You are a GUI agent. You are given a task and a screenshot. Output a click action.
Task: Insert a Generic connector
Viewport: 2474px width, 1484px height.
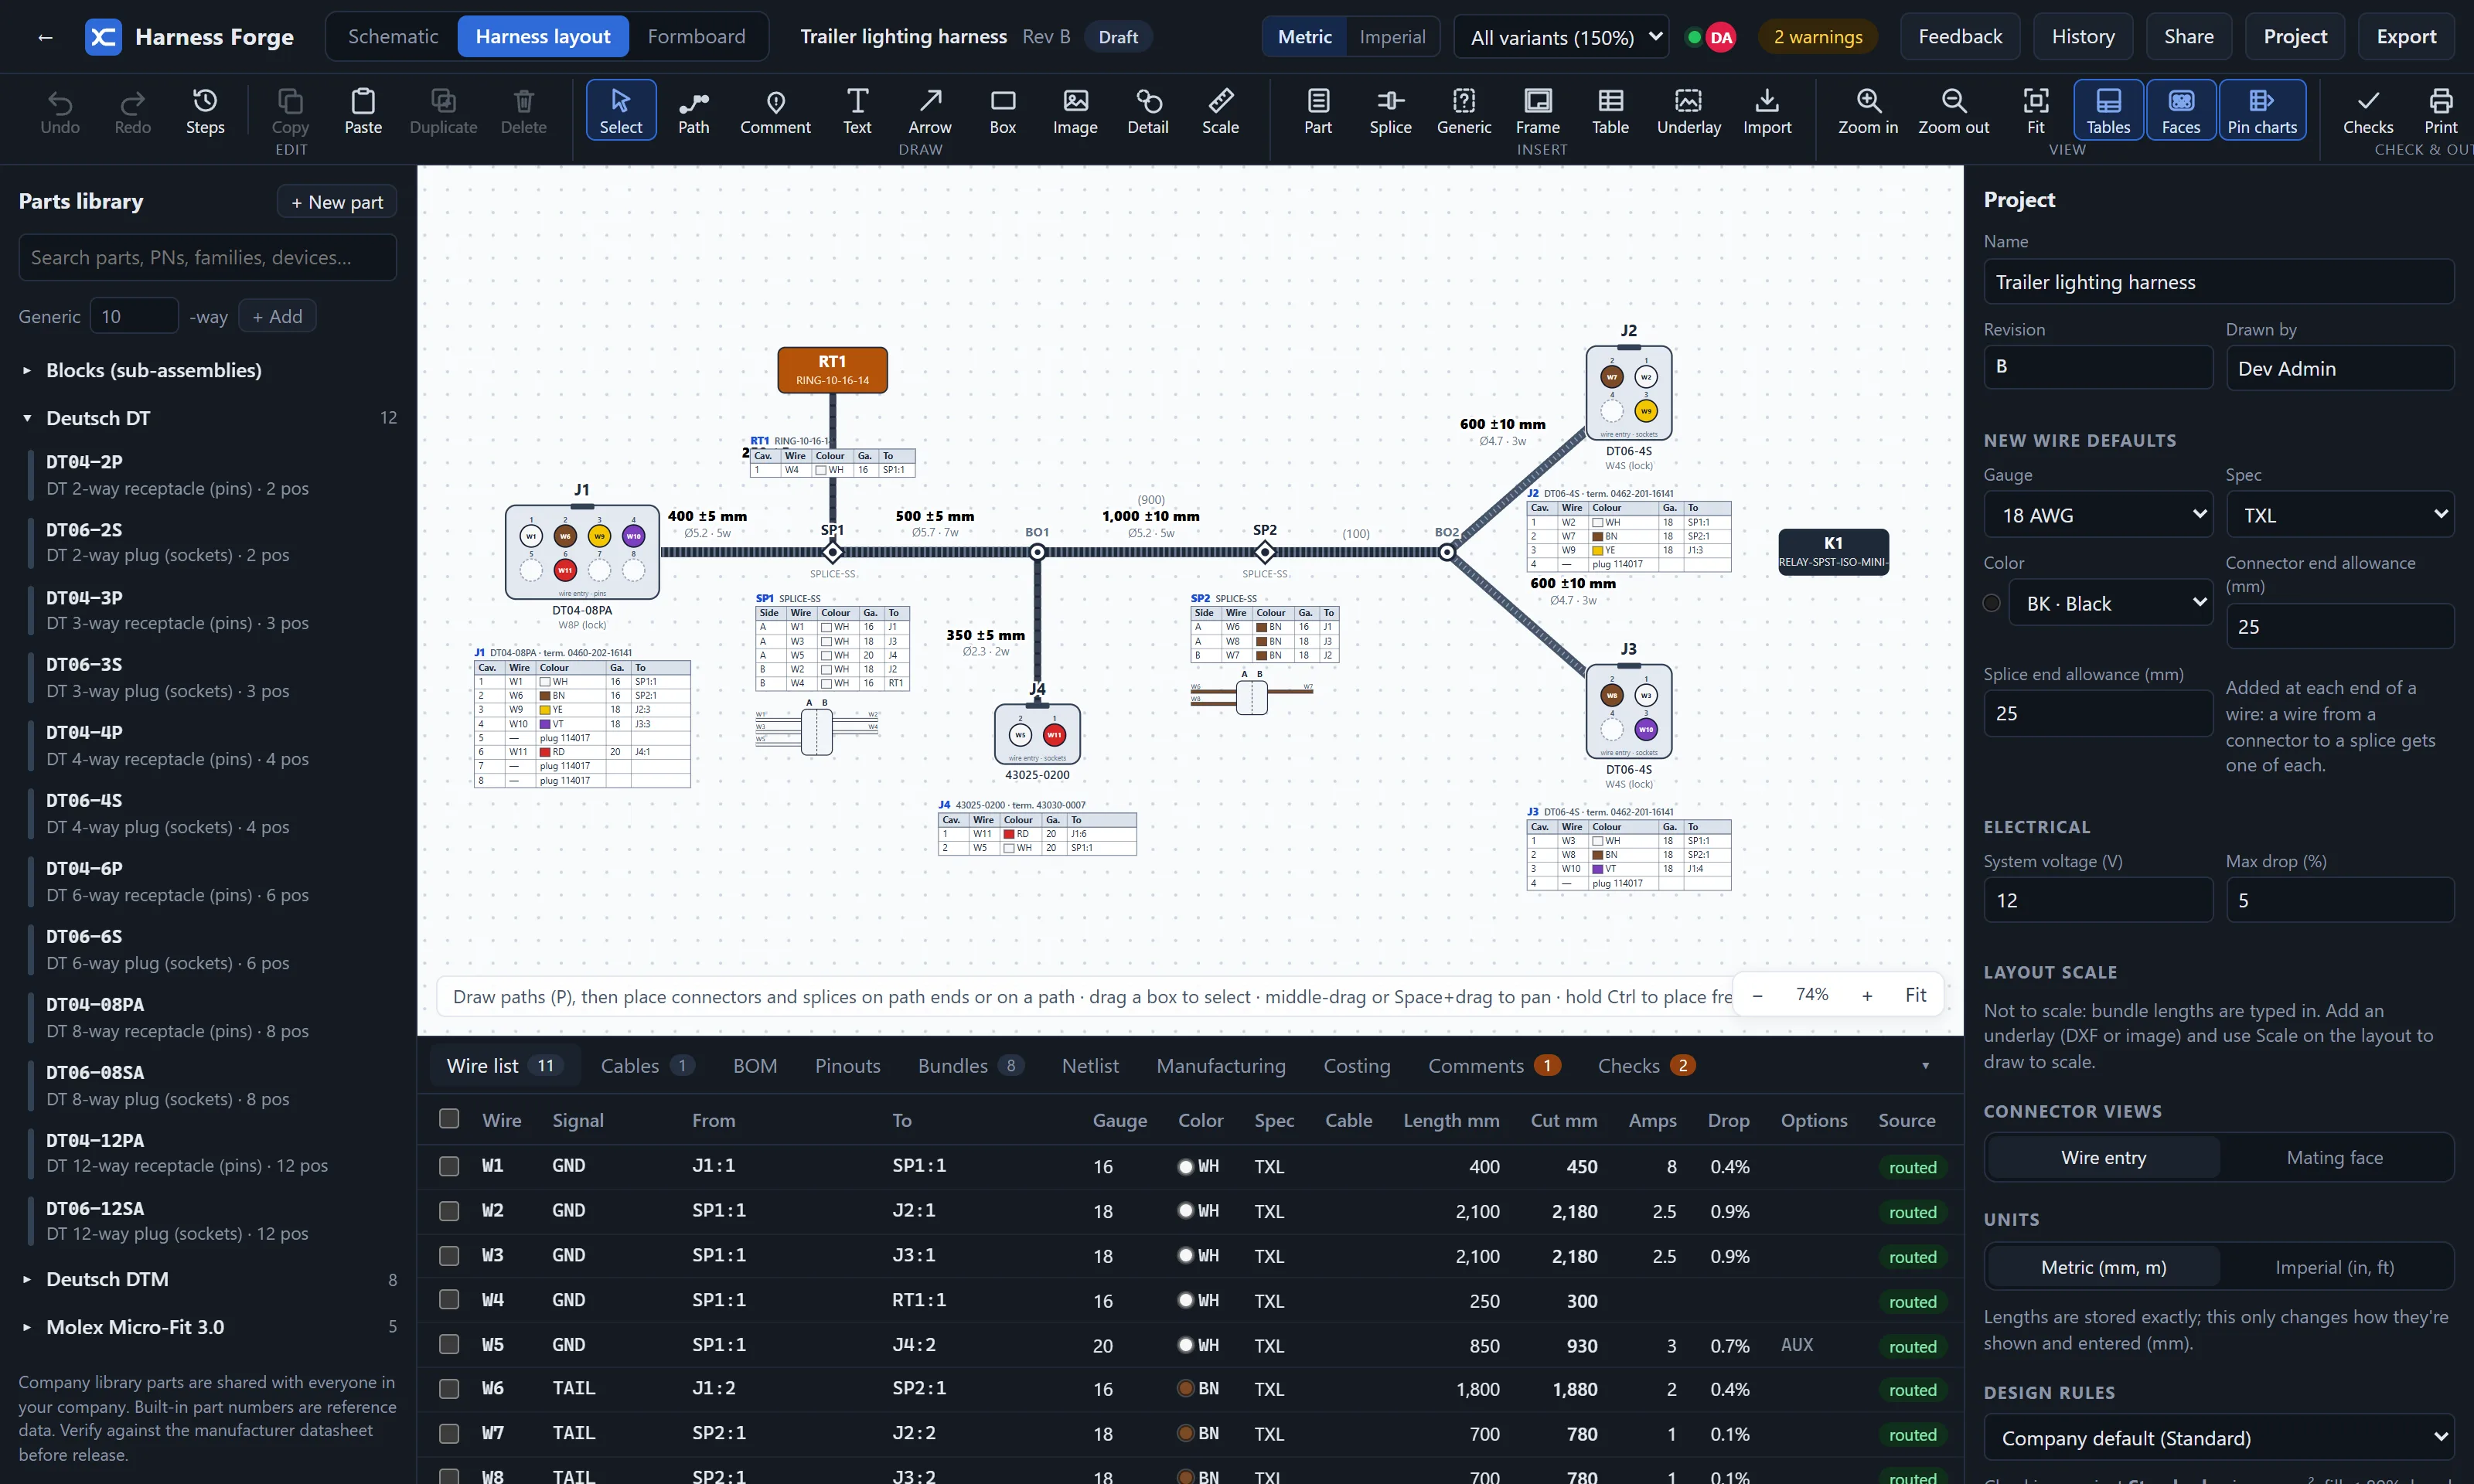pos(1463,110)
